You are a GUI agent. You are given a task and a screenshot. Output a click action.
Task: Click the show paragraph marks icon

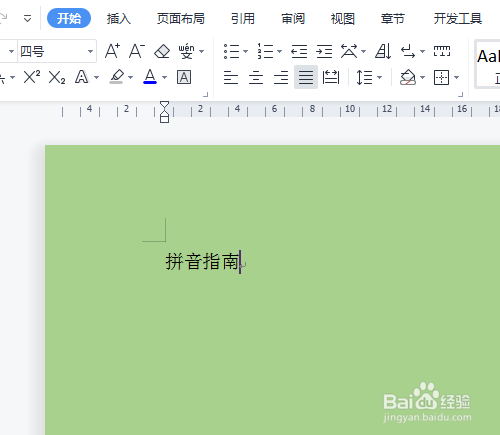pyautogui.click(x=408, y=52)
